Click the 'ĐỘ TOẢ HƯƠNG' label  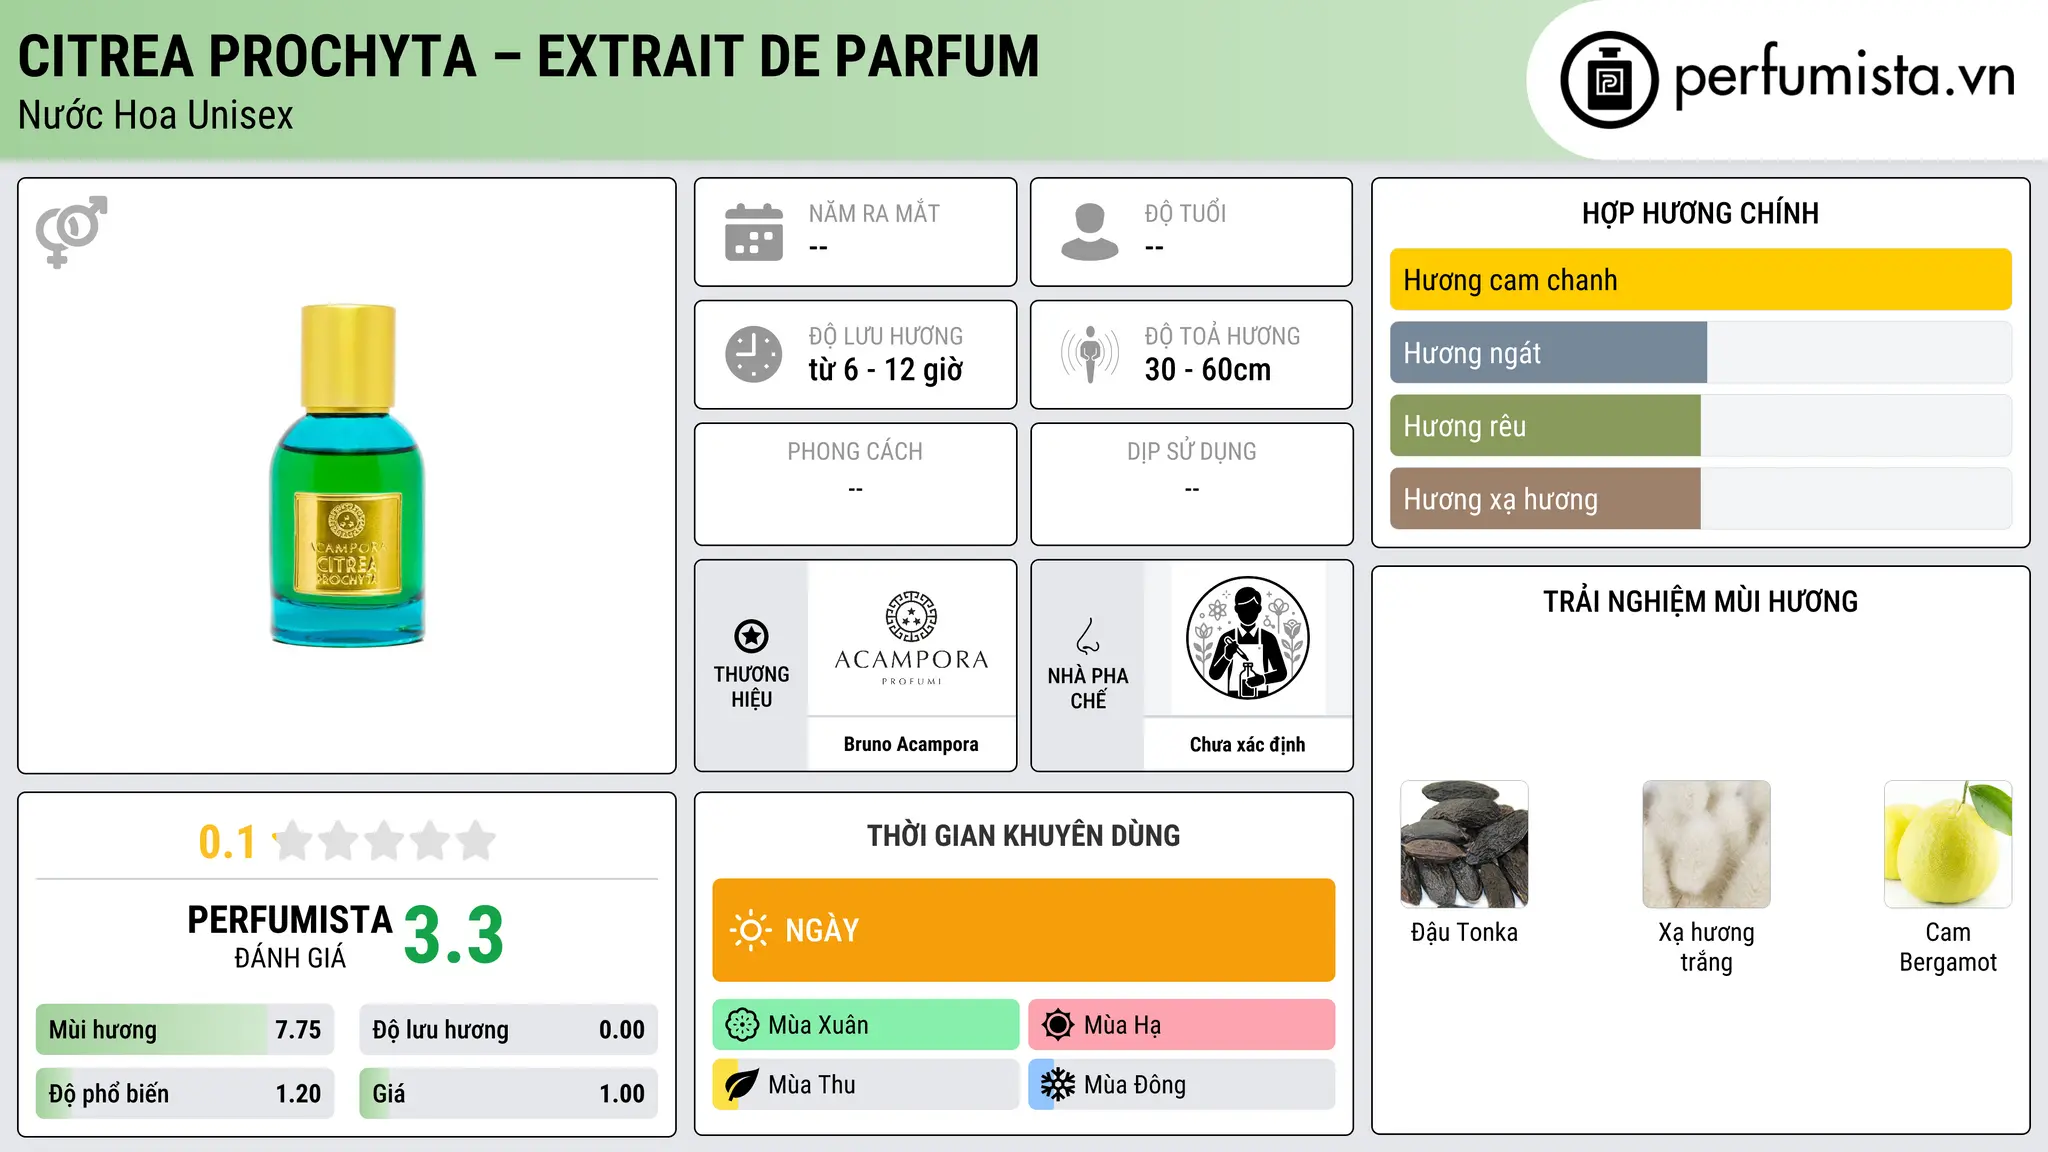tap(1222, 336)
